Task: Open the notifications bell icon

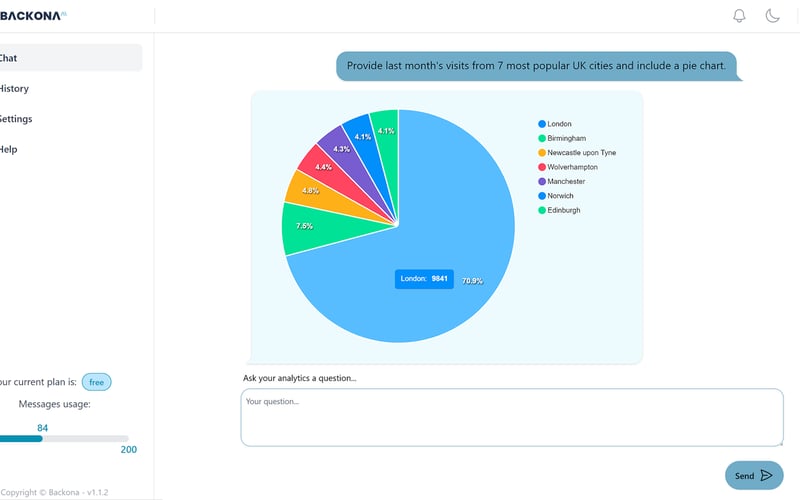Action: [739, 16]
